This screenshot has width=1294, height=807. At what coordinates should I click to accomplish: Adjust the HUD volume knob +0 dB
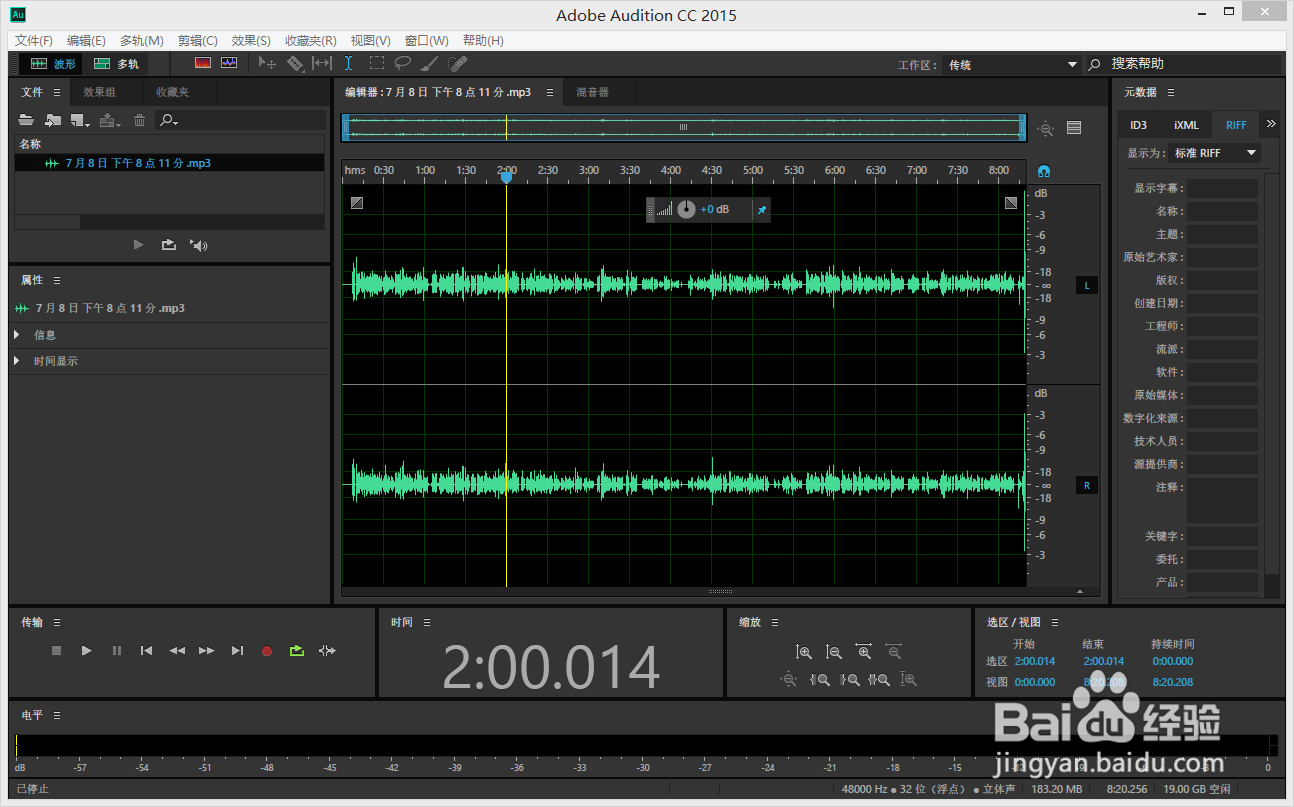[x=686, y=209]
